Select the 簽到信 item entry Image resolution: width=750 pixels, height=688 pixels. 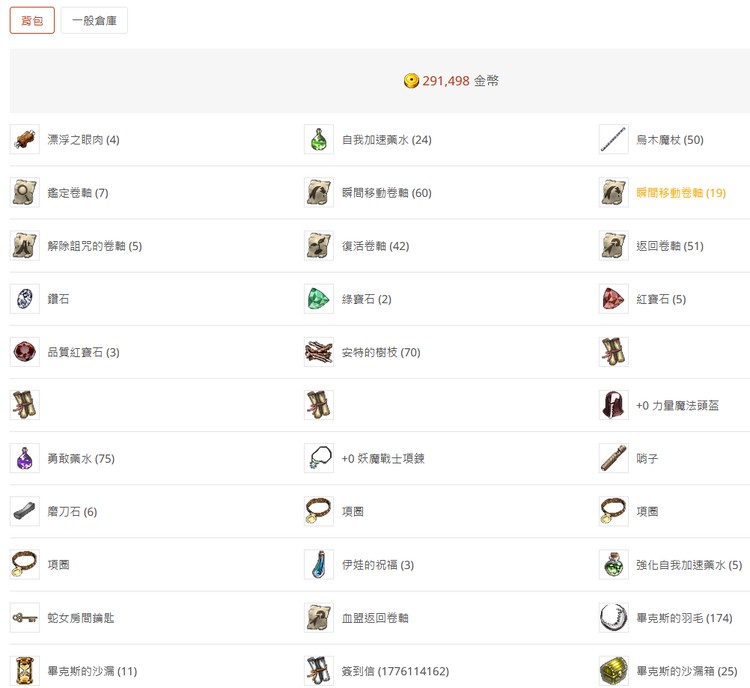click(395, 671)
